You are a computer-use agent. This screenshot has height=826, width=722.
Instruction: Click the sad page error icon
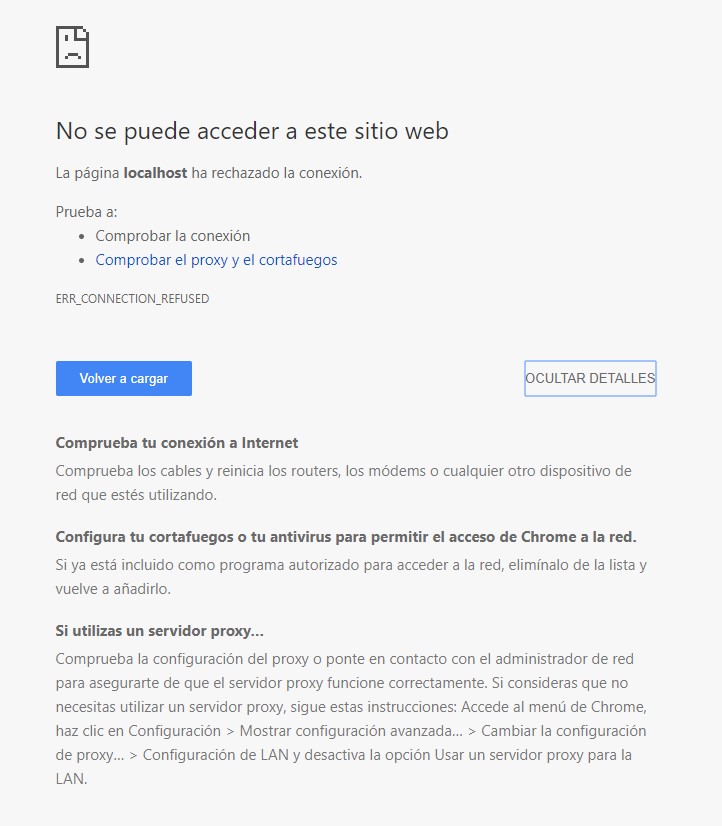click(72, 47)
